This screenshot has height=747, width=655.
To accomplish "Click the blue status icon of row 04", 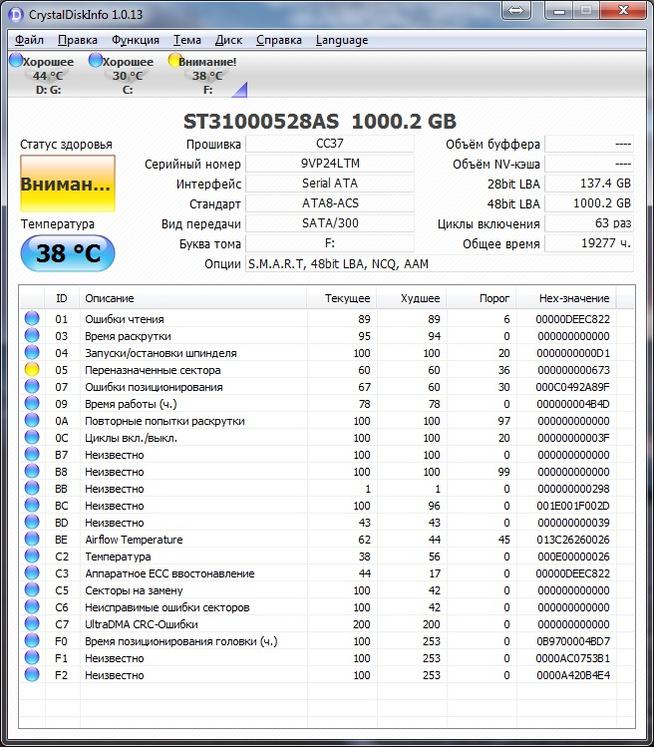I will 32,352.
